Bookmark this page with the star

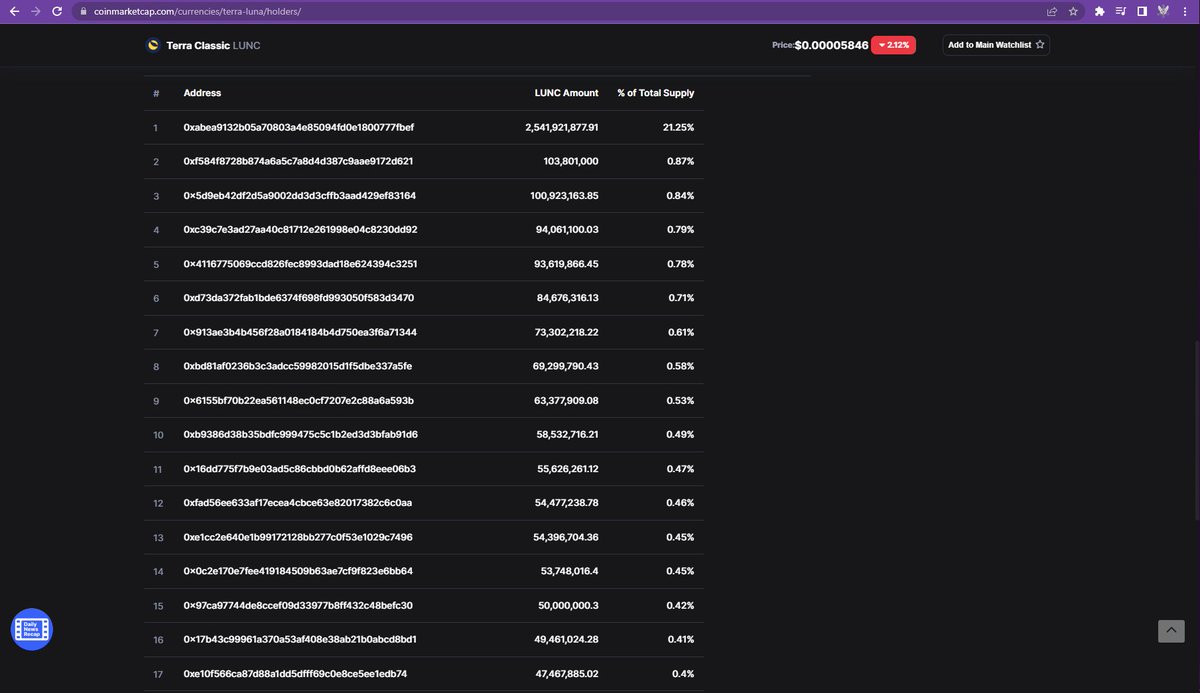[1073, 11]
